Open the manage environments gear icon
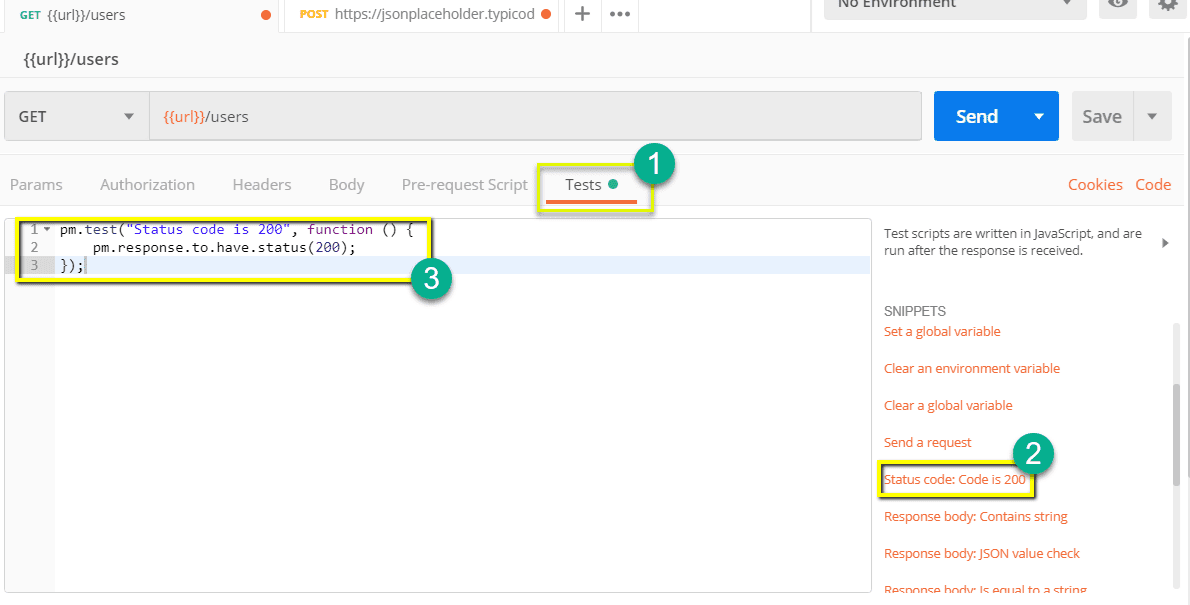Image resolution: width=1190 pixels, height=605 pixels. (x=1167, y=5)
